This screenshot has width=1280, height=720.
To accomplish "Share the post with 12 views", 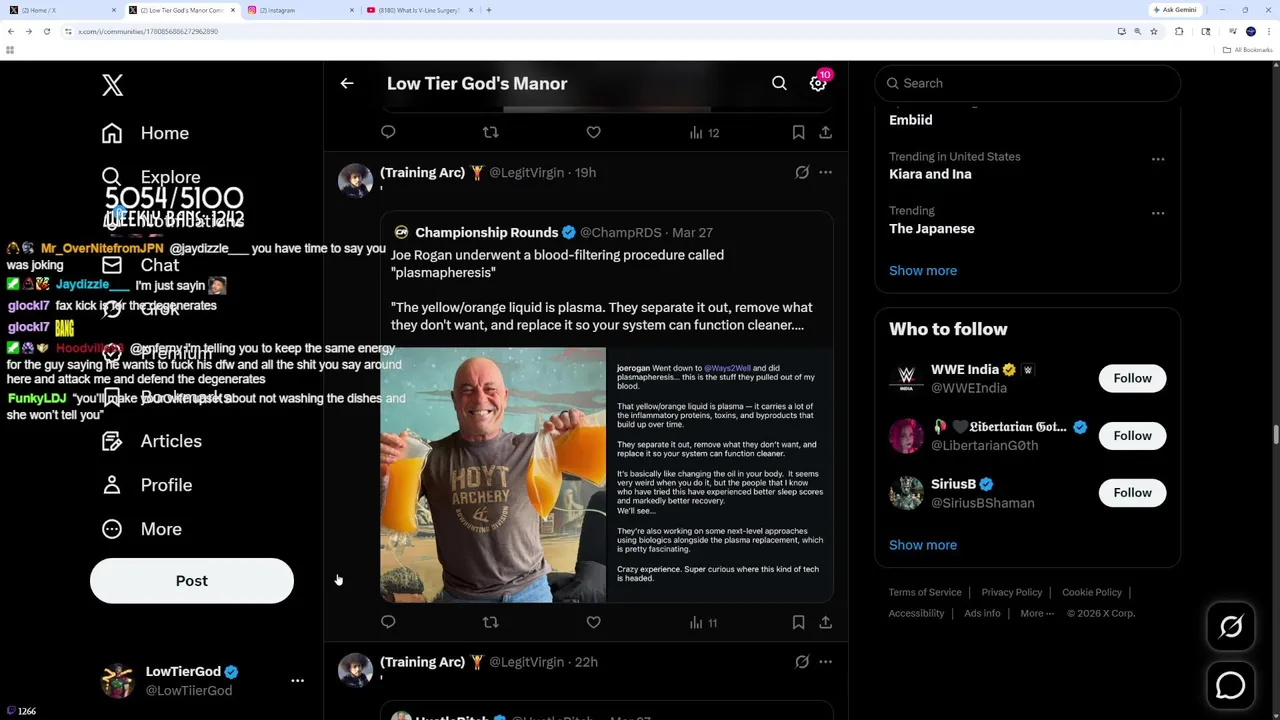I will (825, 132).
